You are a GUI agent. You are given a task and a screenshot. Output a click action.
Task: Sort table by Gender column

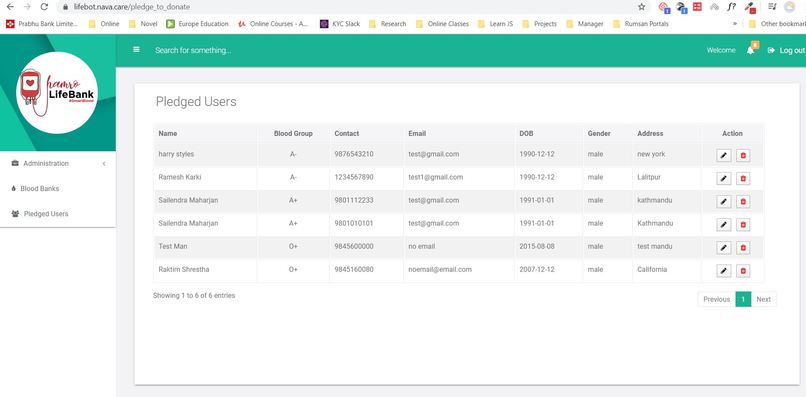(608, 133)
